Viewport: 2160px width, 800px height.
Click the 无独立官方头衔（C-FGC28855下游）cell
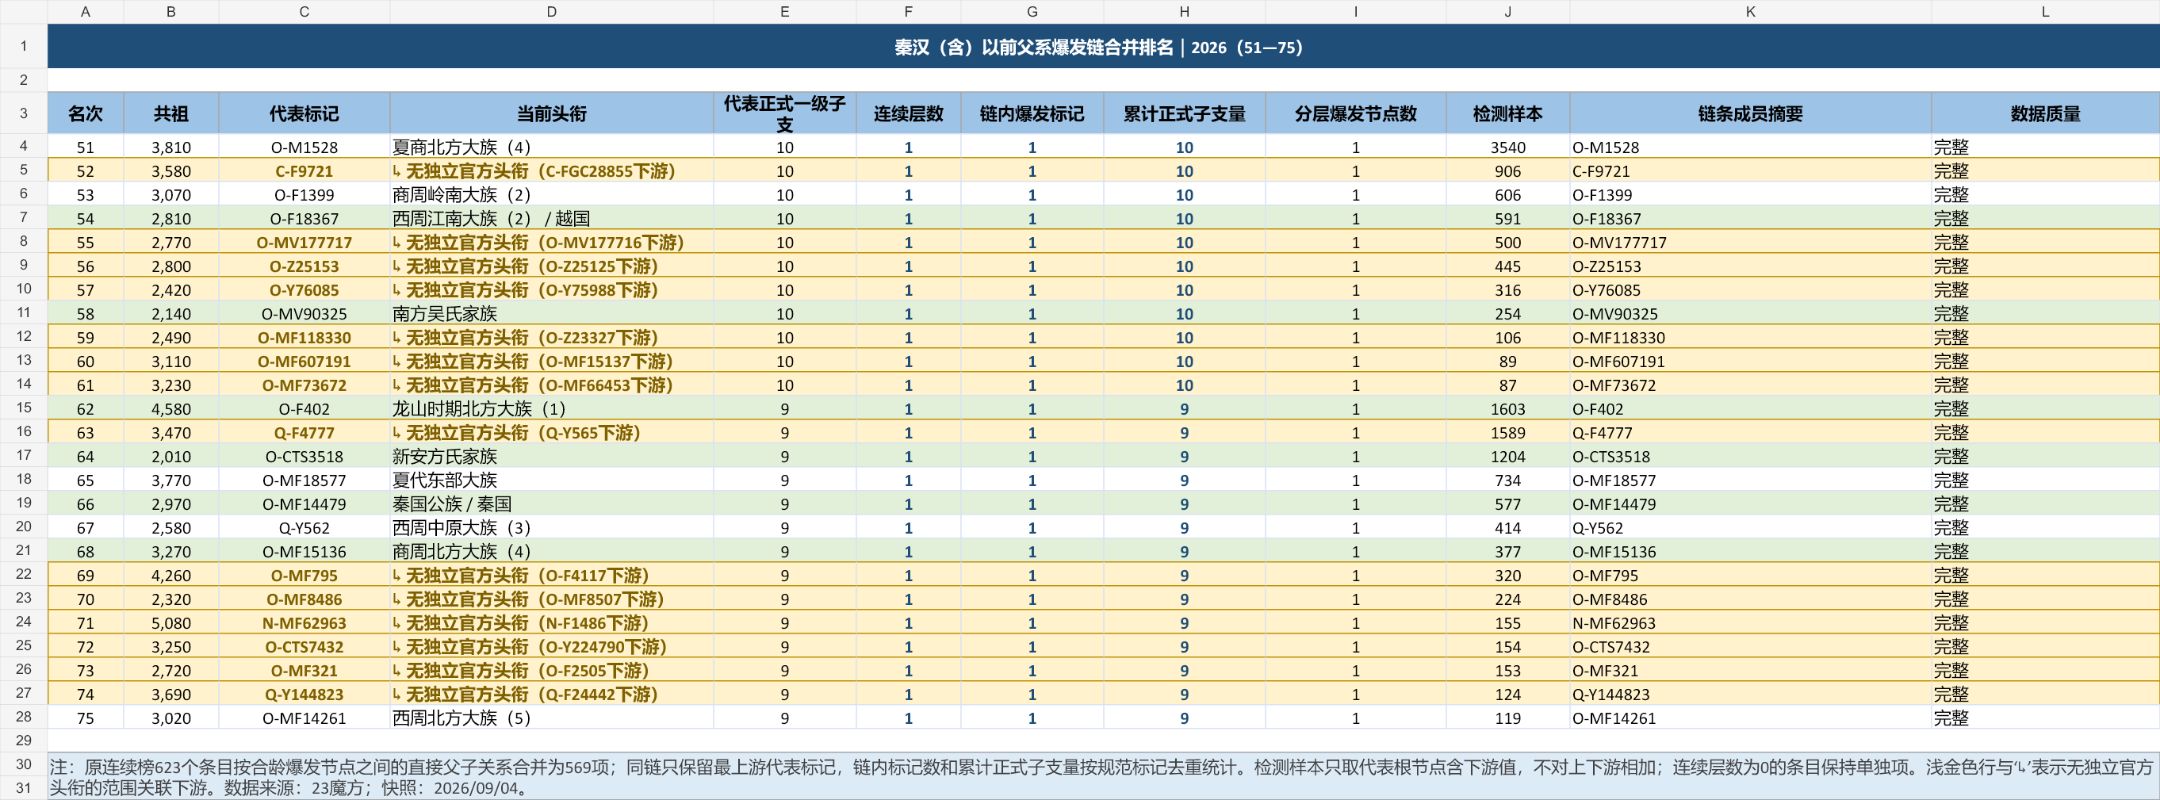tap(551, 171)
